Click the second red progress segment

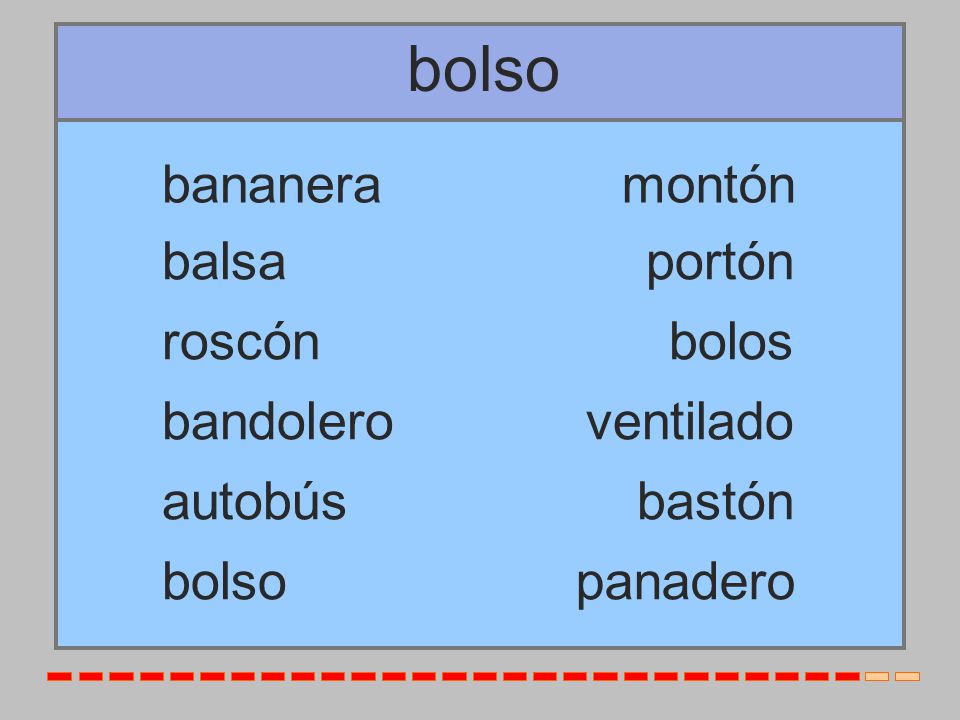coord(90,677)
